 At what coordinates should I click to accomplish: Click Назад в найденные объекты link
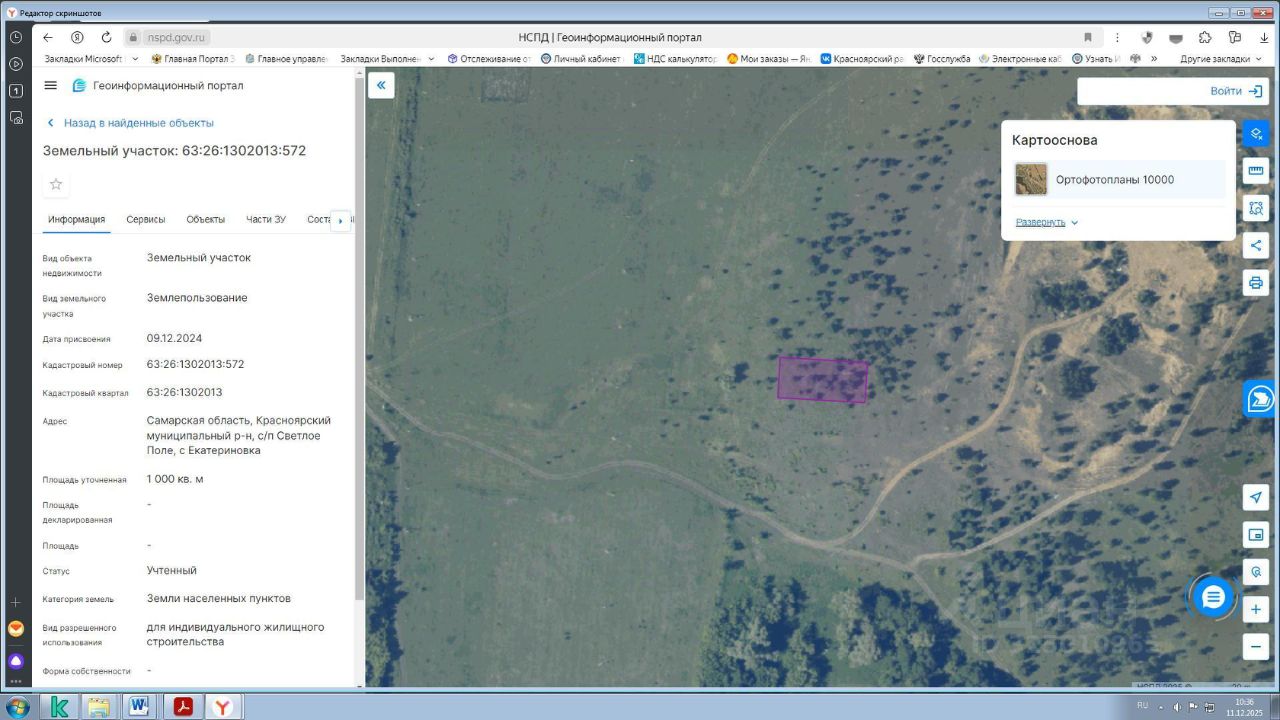tap(130, 123)
